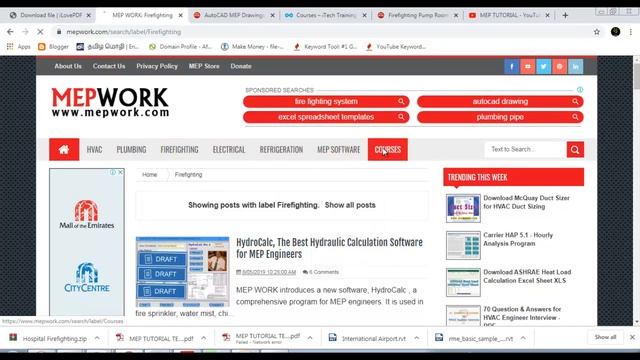Switch to Firefighting Pump Room tab
This screenshot has width=640, height=360.
(x=418, y=15)
